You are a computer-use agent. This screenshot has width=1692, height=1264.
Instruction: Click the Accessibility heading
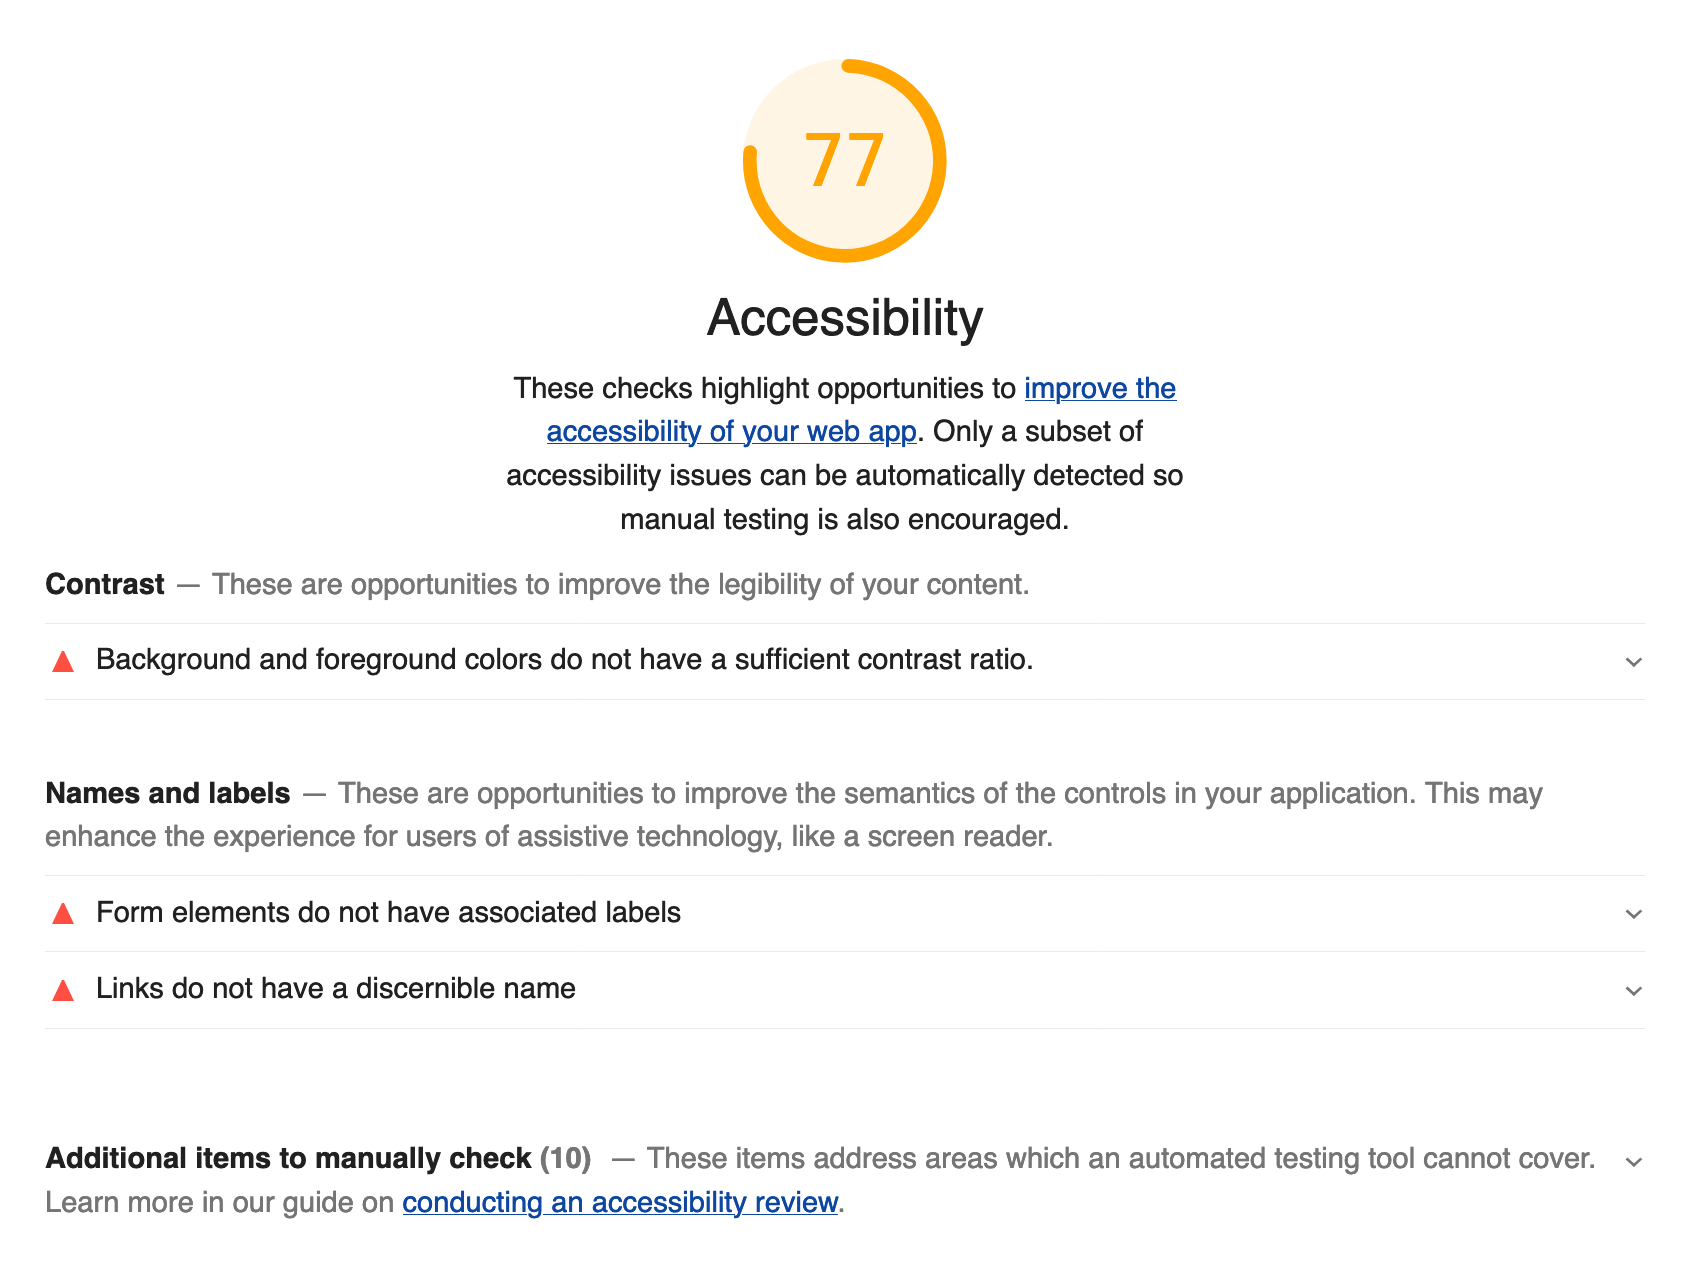coord(845,318)
